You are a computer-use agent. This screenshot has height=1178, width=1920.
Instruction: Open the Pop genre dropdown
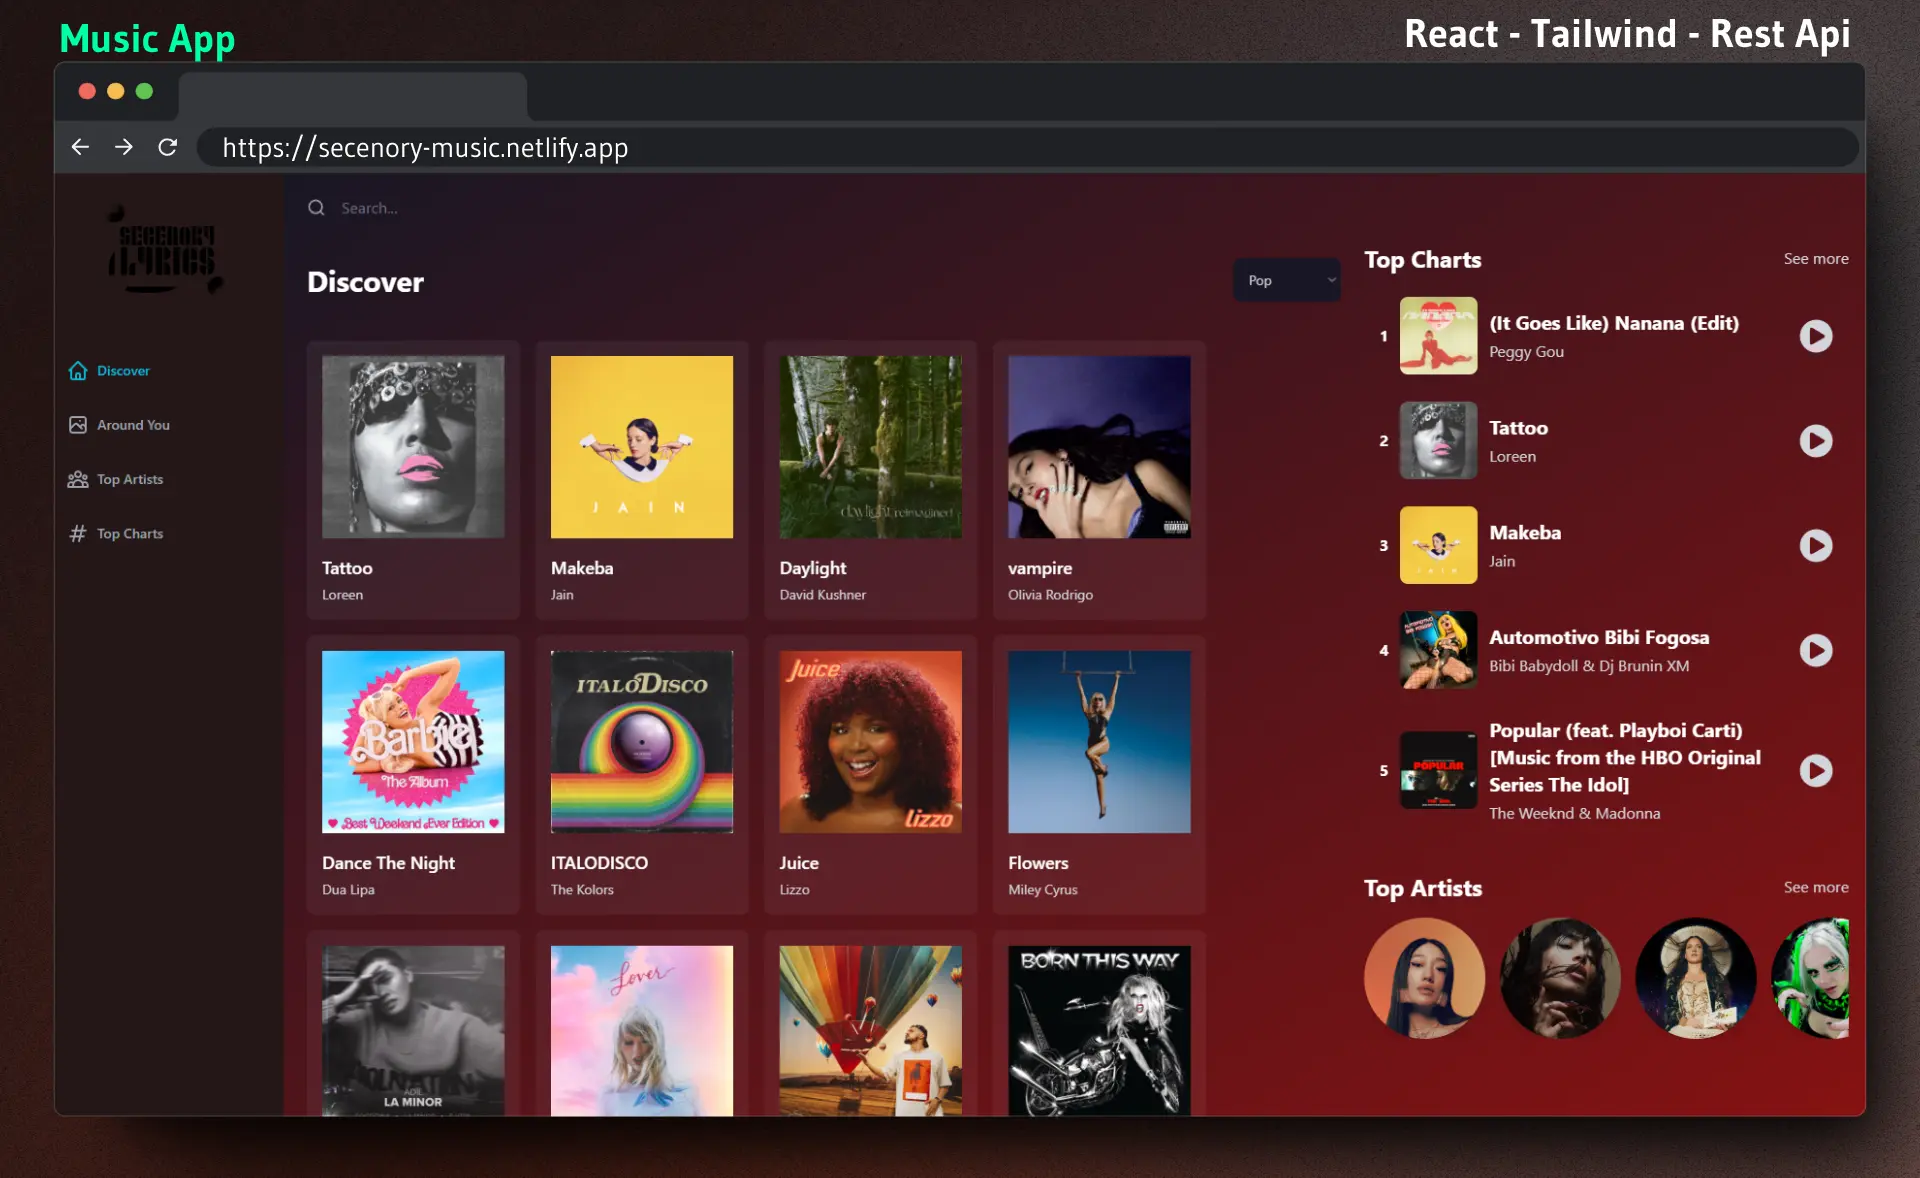[1286, 281]
